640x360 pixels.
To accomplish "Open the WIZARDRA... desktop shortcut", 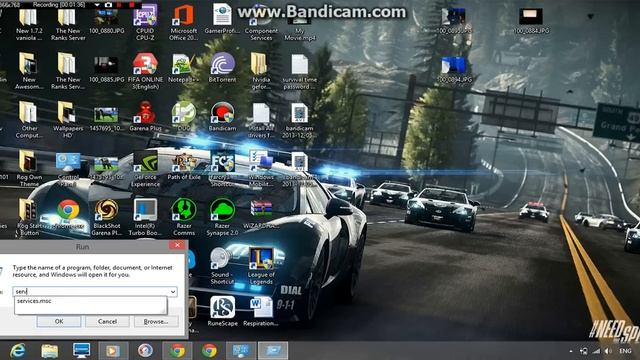I will pos(261,214).
